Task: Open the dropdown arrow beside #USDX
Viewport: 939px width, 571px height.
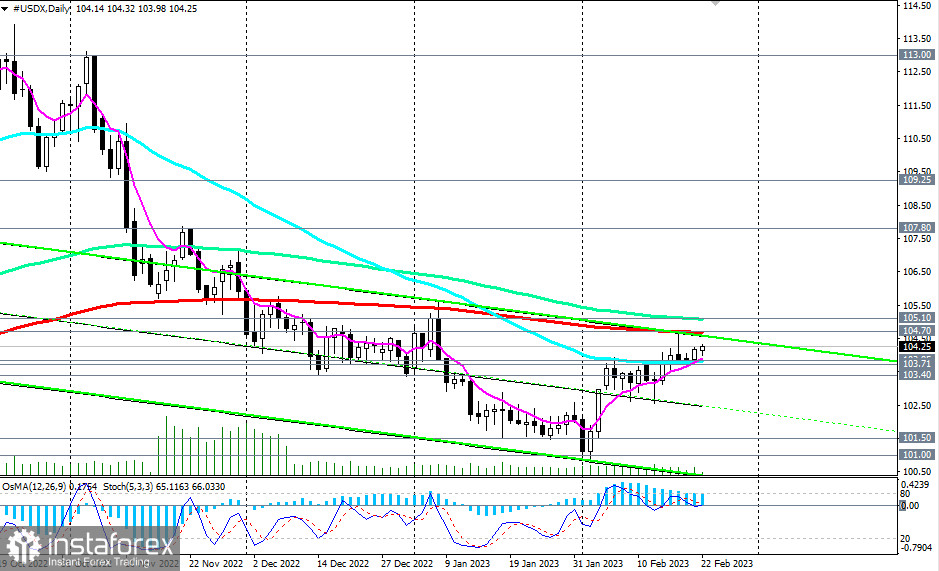Action: pyautogui.click(x=4, y=9)
